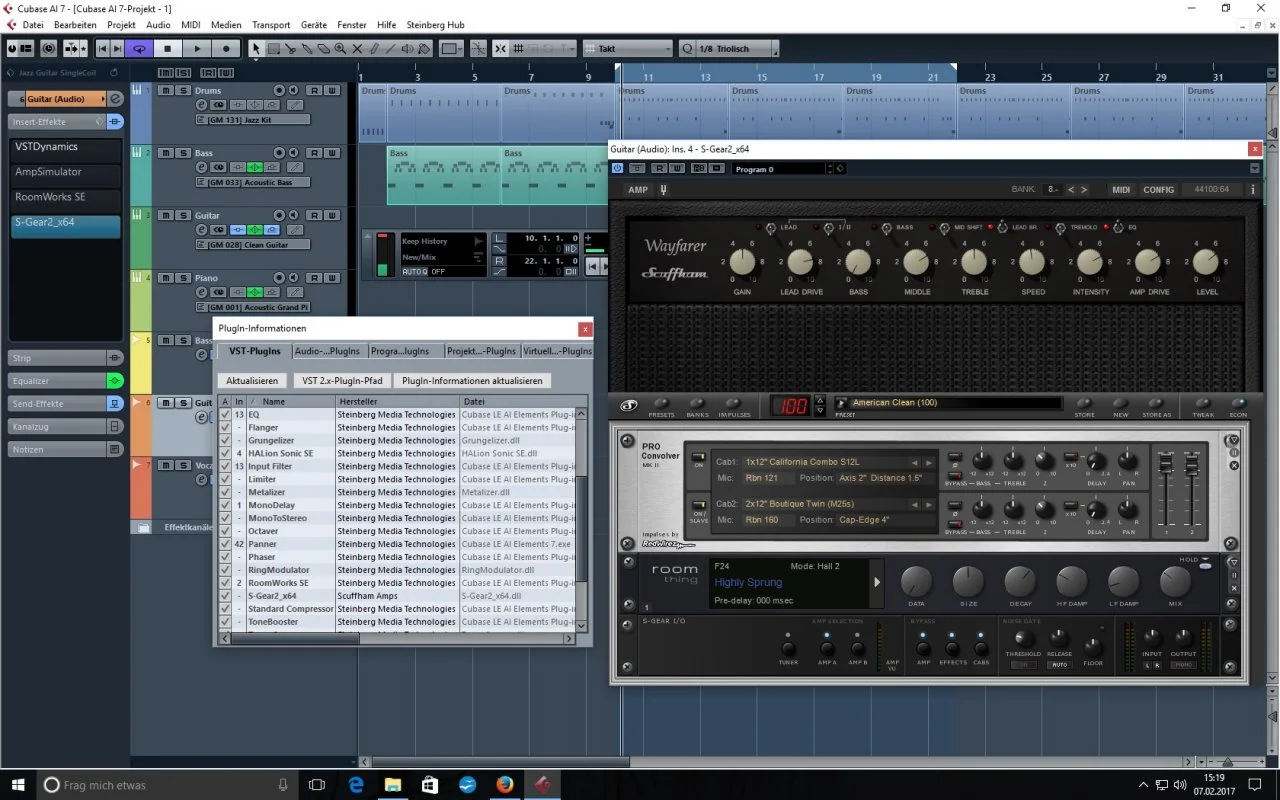Open the CONFIG page in S-Gear

point(1158,190)
